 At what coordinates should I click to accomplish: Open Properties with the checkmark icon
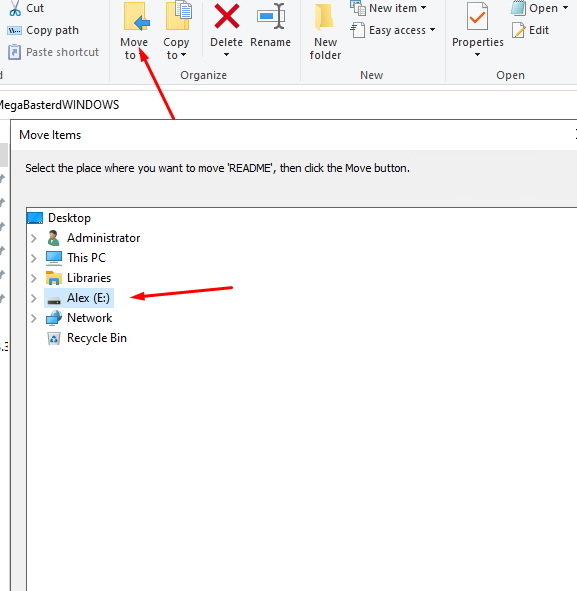pyautogui.click(x=477, y=16)
